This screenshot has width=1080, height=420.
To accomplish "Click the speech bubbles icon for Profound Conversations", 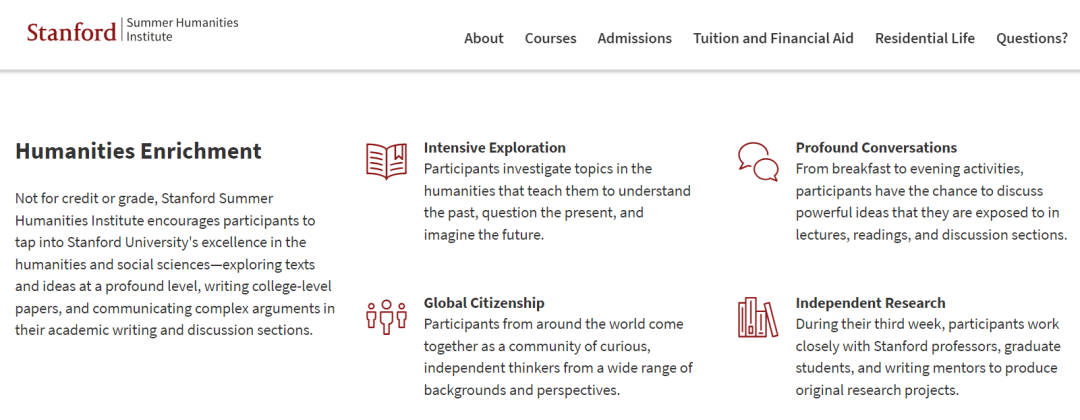I will pos(758,162).
